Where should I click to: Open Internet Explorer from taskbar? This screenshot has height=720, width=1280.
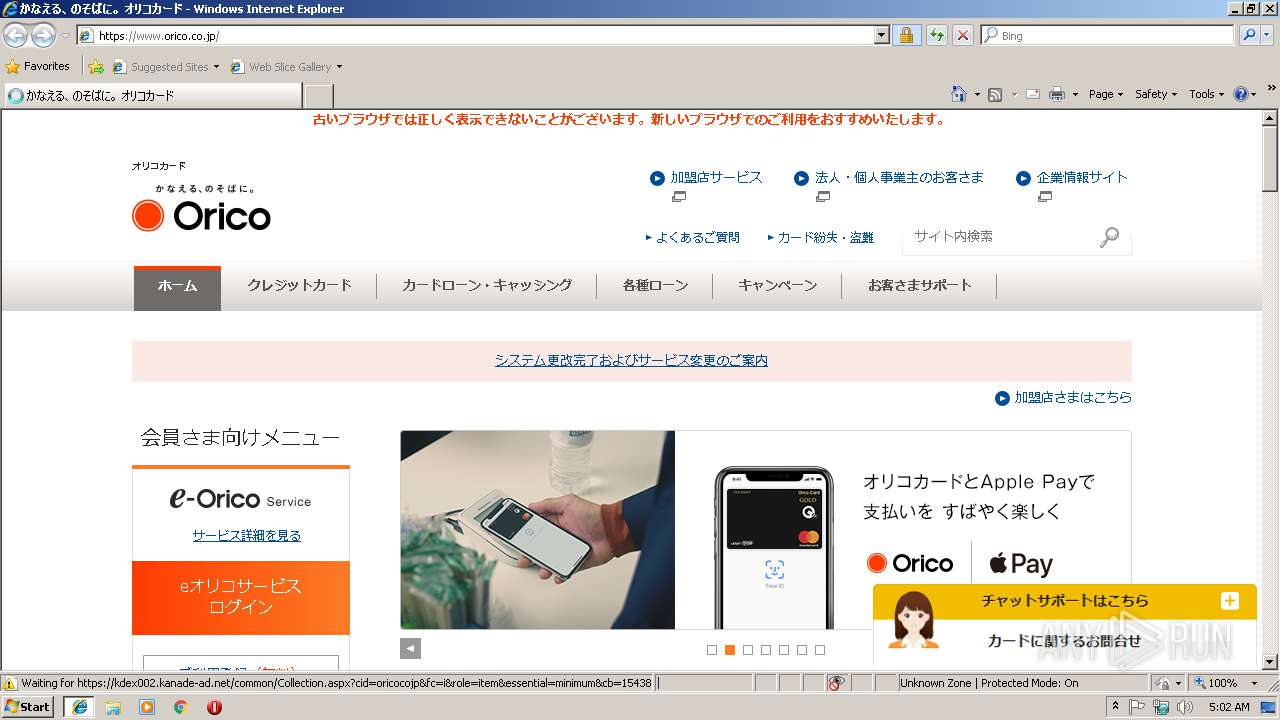point(80,706)
